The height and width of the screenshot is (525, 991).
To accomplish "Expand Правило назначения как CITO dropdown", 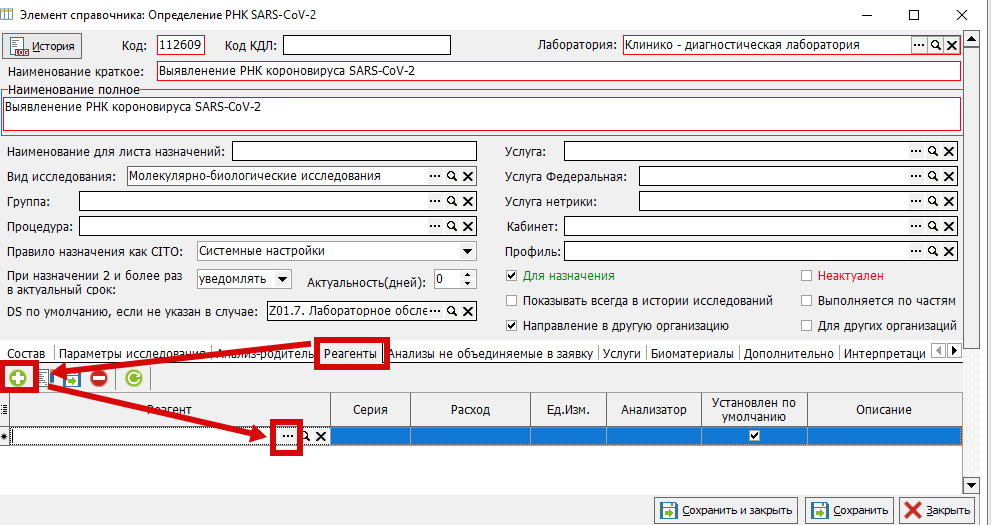I will [467, 251].
